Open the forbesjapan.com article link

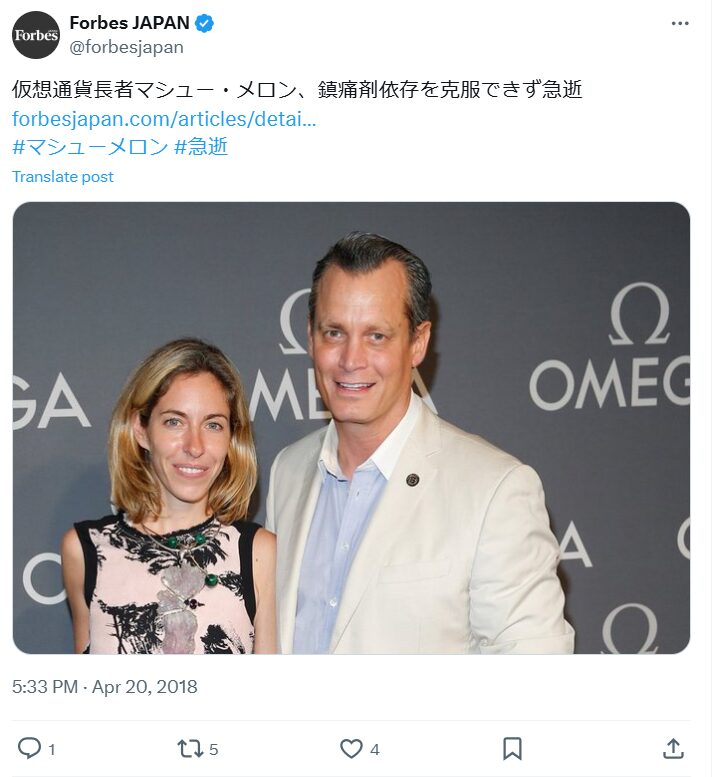164,119
